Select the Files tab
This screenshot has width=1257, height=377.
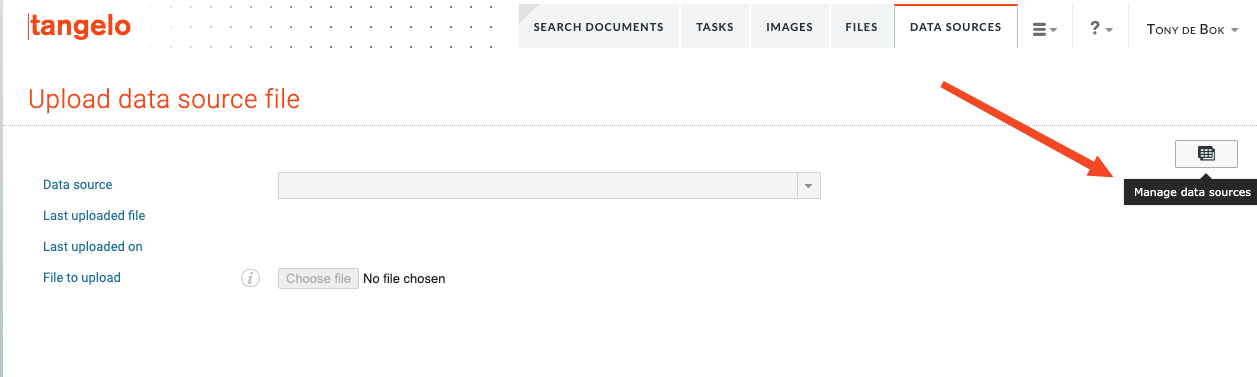click(861, 27)
